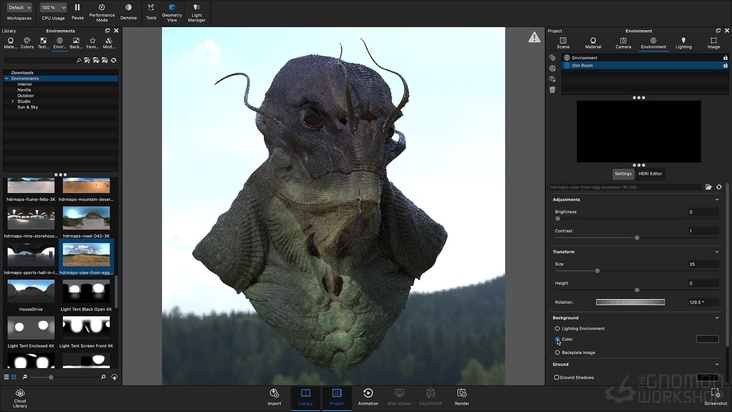The width and height of the screenshot is (732, 412).
Task: Enable Ground Shadows checkbox
Action: pyautogui.click(x=556, y=377)
